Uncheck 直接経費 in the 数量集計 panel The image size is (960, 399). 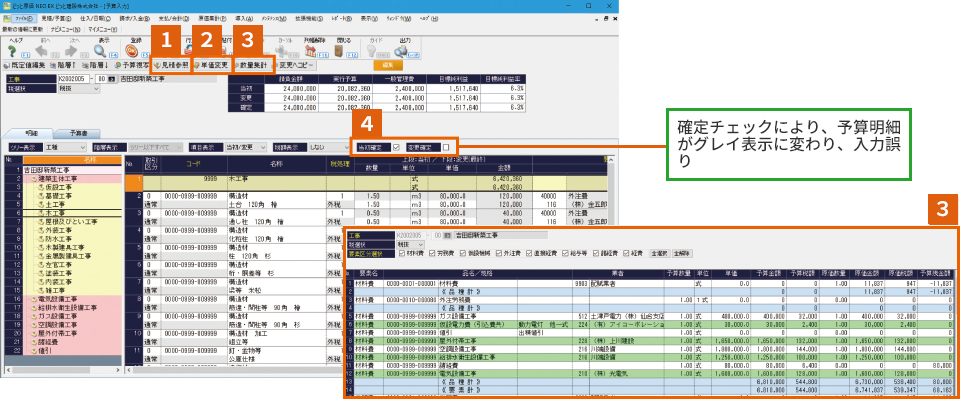[530, 253]
